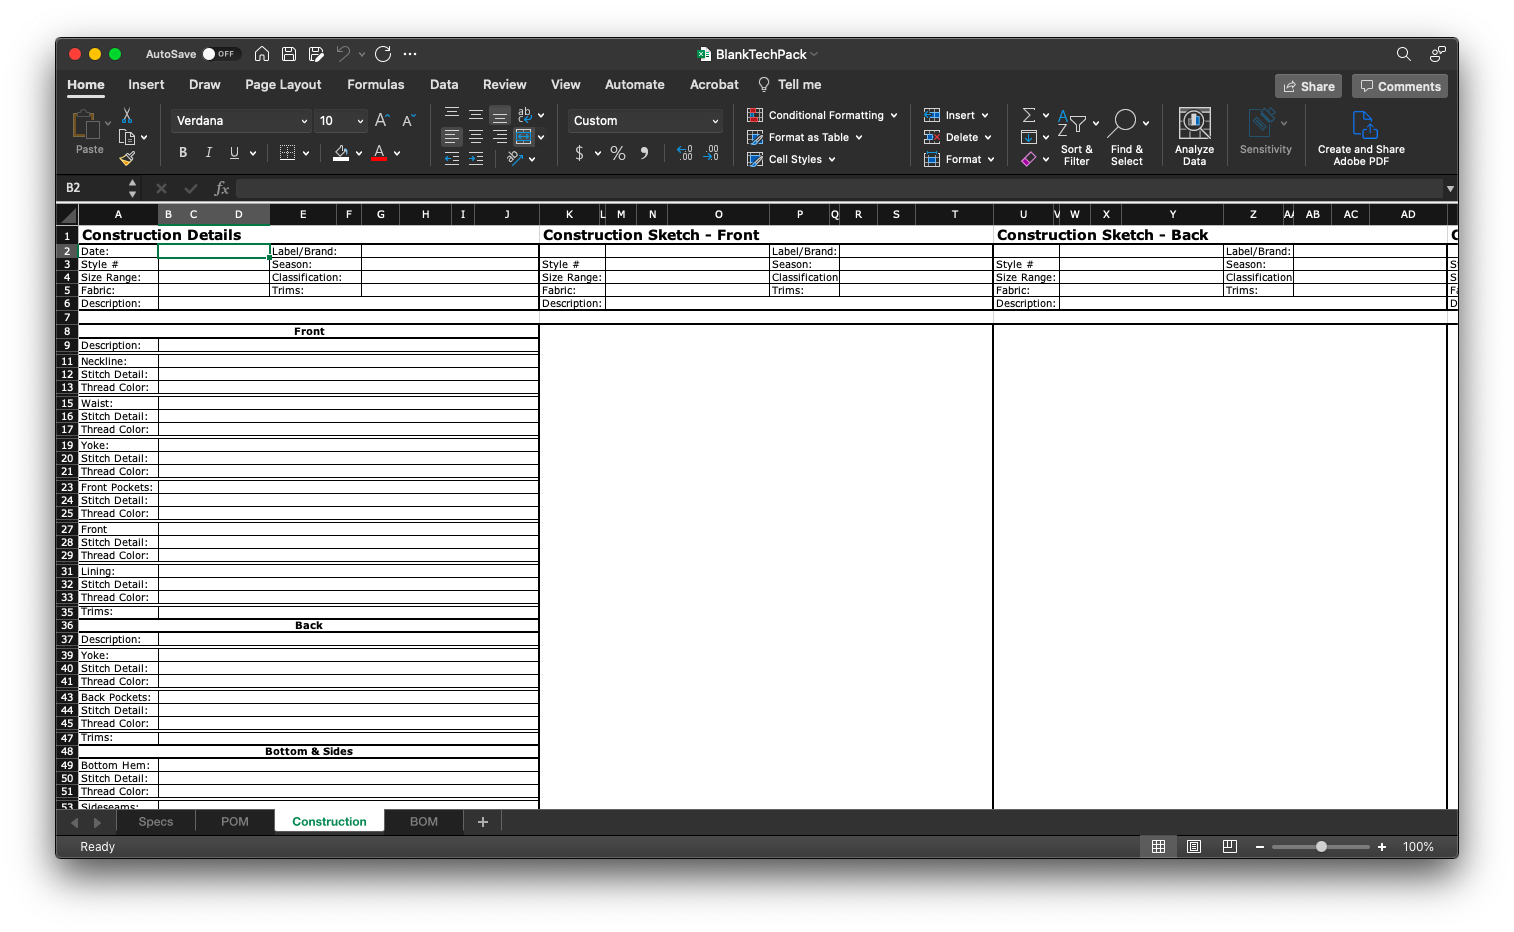Toggle the AutoSave switch
This screenshot has width=1514, height=932.
point(220,54)
